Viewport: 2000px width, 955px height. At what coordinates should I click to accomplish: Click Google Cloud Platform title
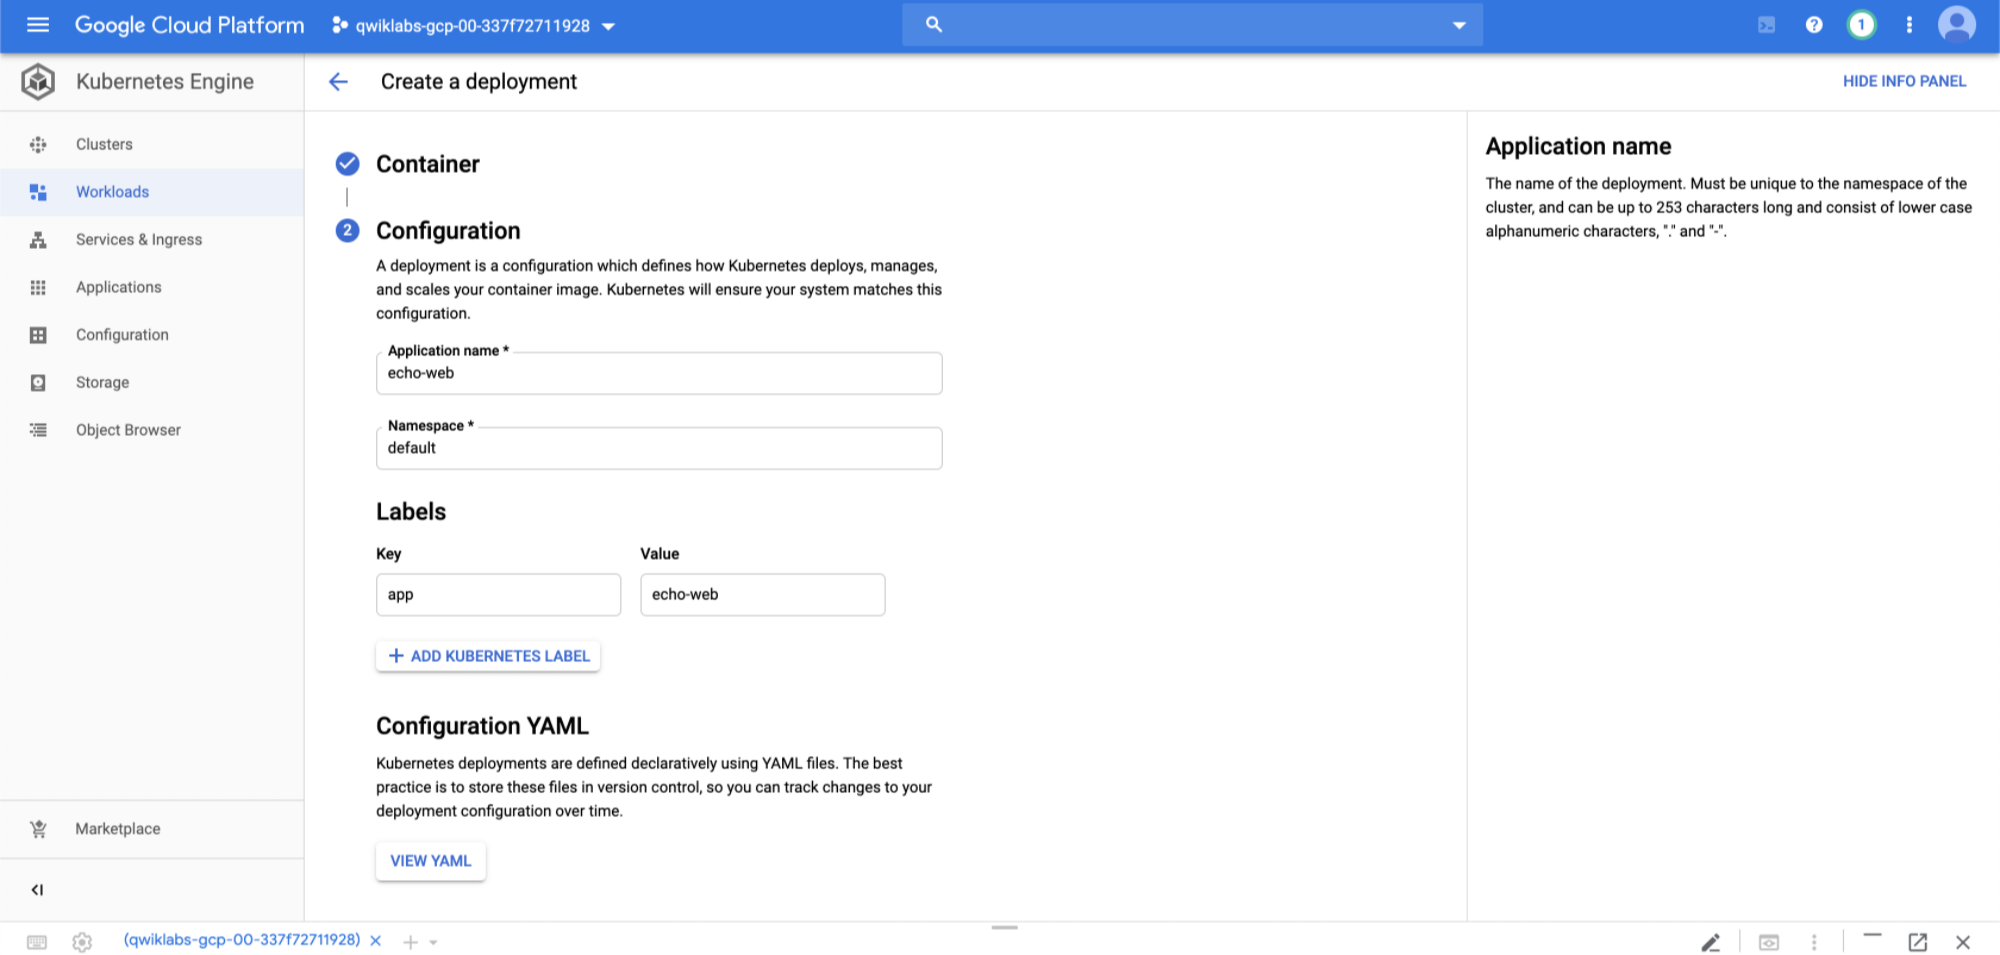click(x=189, y=25)
